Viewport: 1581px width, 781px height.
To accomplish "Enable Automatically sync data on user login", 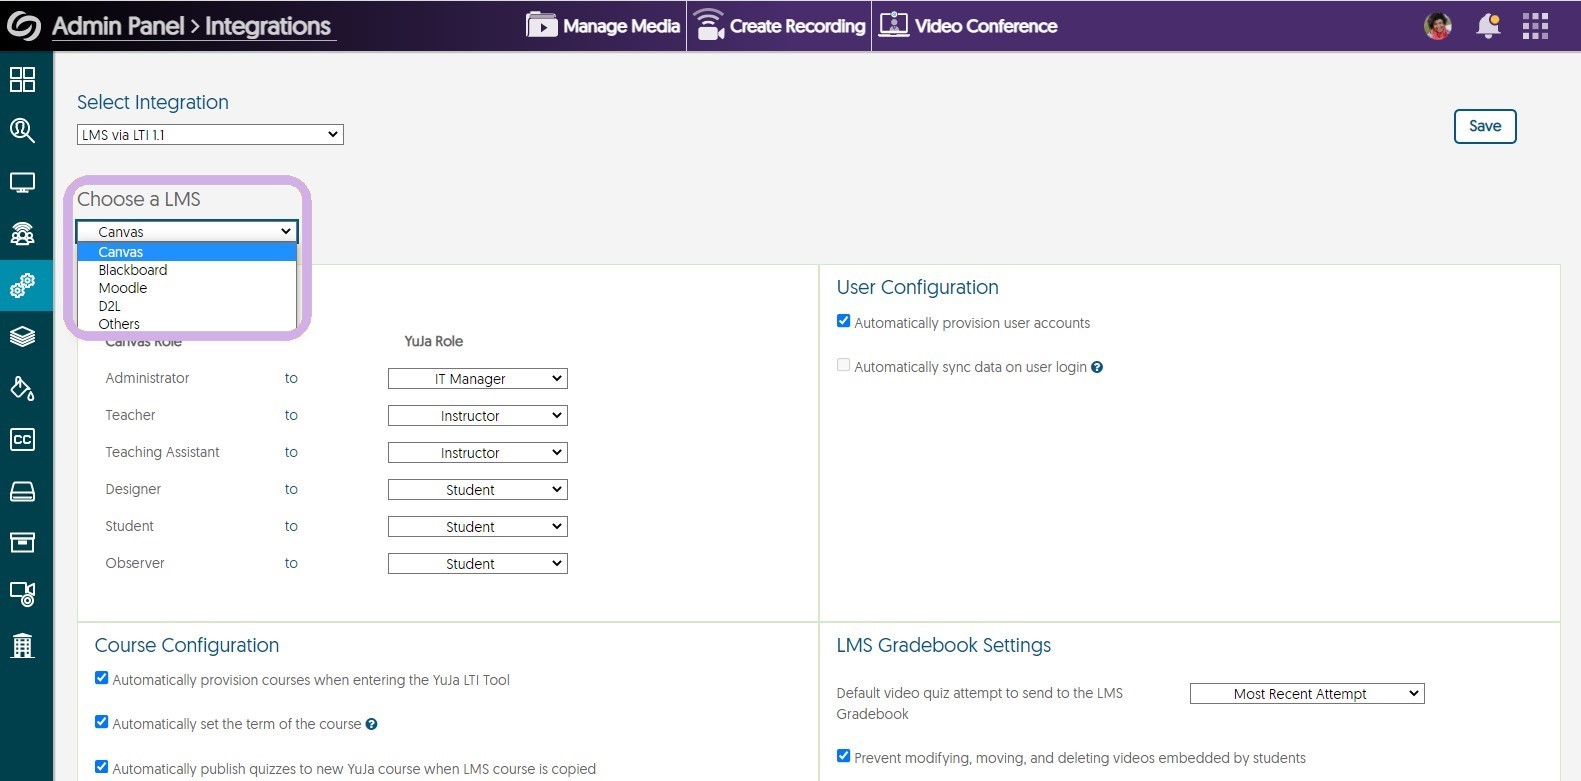I will (x=843, y=366).
